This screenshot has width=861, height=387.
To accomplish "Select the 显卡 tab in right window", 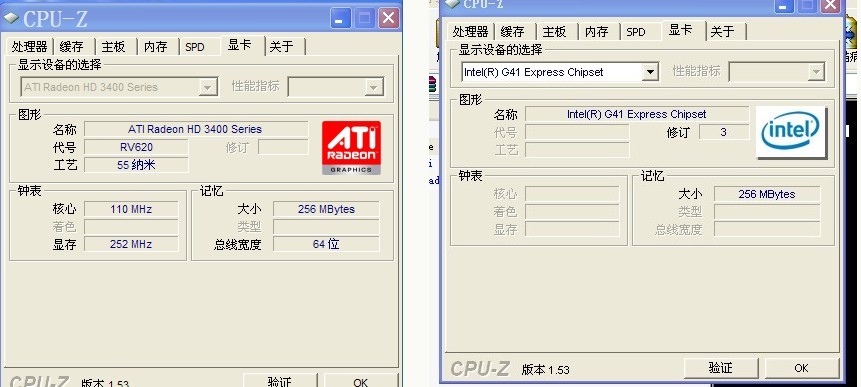I will pyautogui.click(x=681, y=30).
